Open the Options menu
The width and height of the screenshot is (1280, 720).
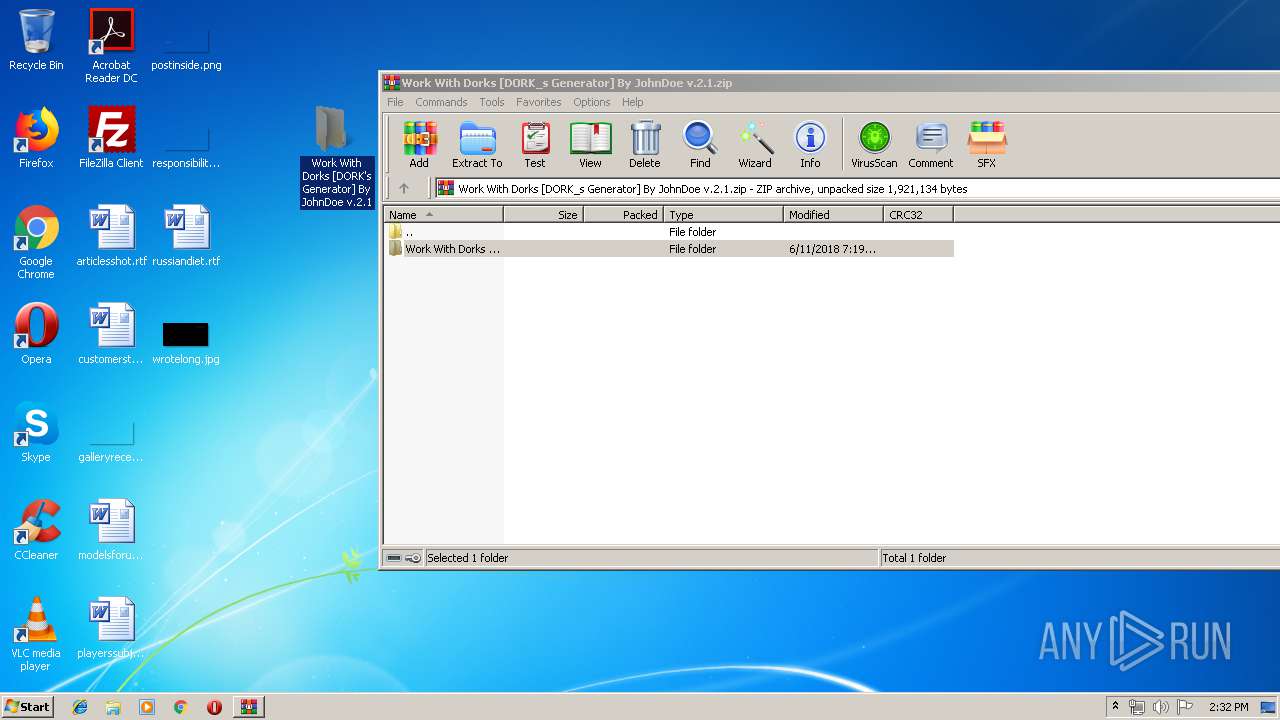click(x=592, y=102)
